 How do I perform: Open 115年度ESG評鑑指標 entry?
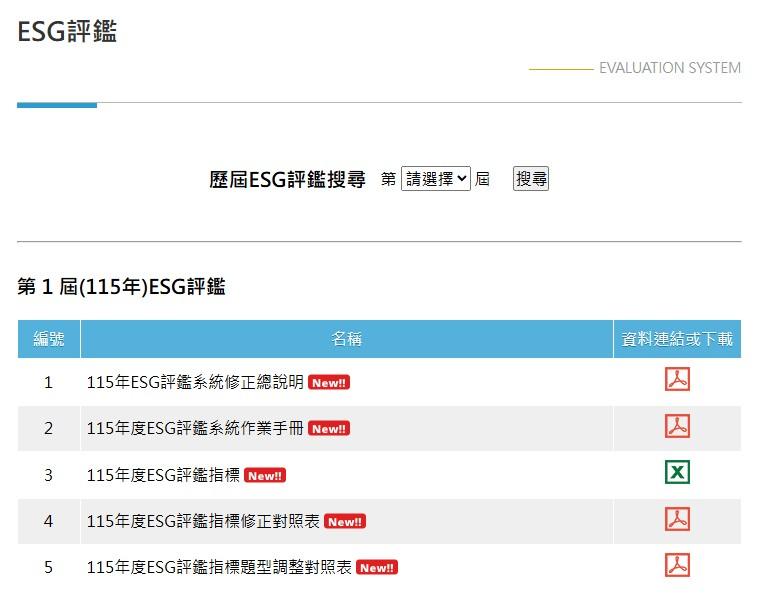pos(163,475)
